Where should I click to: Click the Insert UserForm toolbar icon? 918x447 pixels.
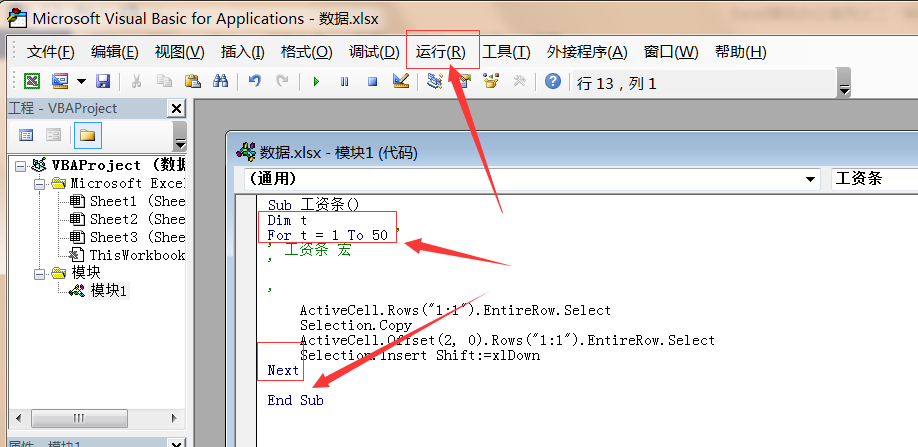tap(60, 81)
